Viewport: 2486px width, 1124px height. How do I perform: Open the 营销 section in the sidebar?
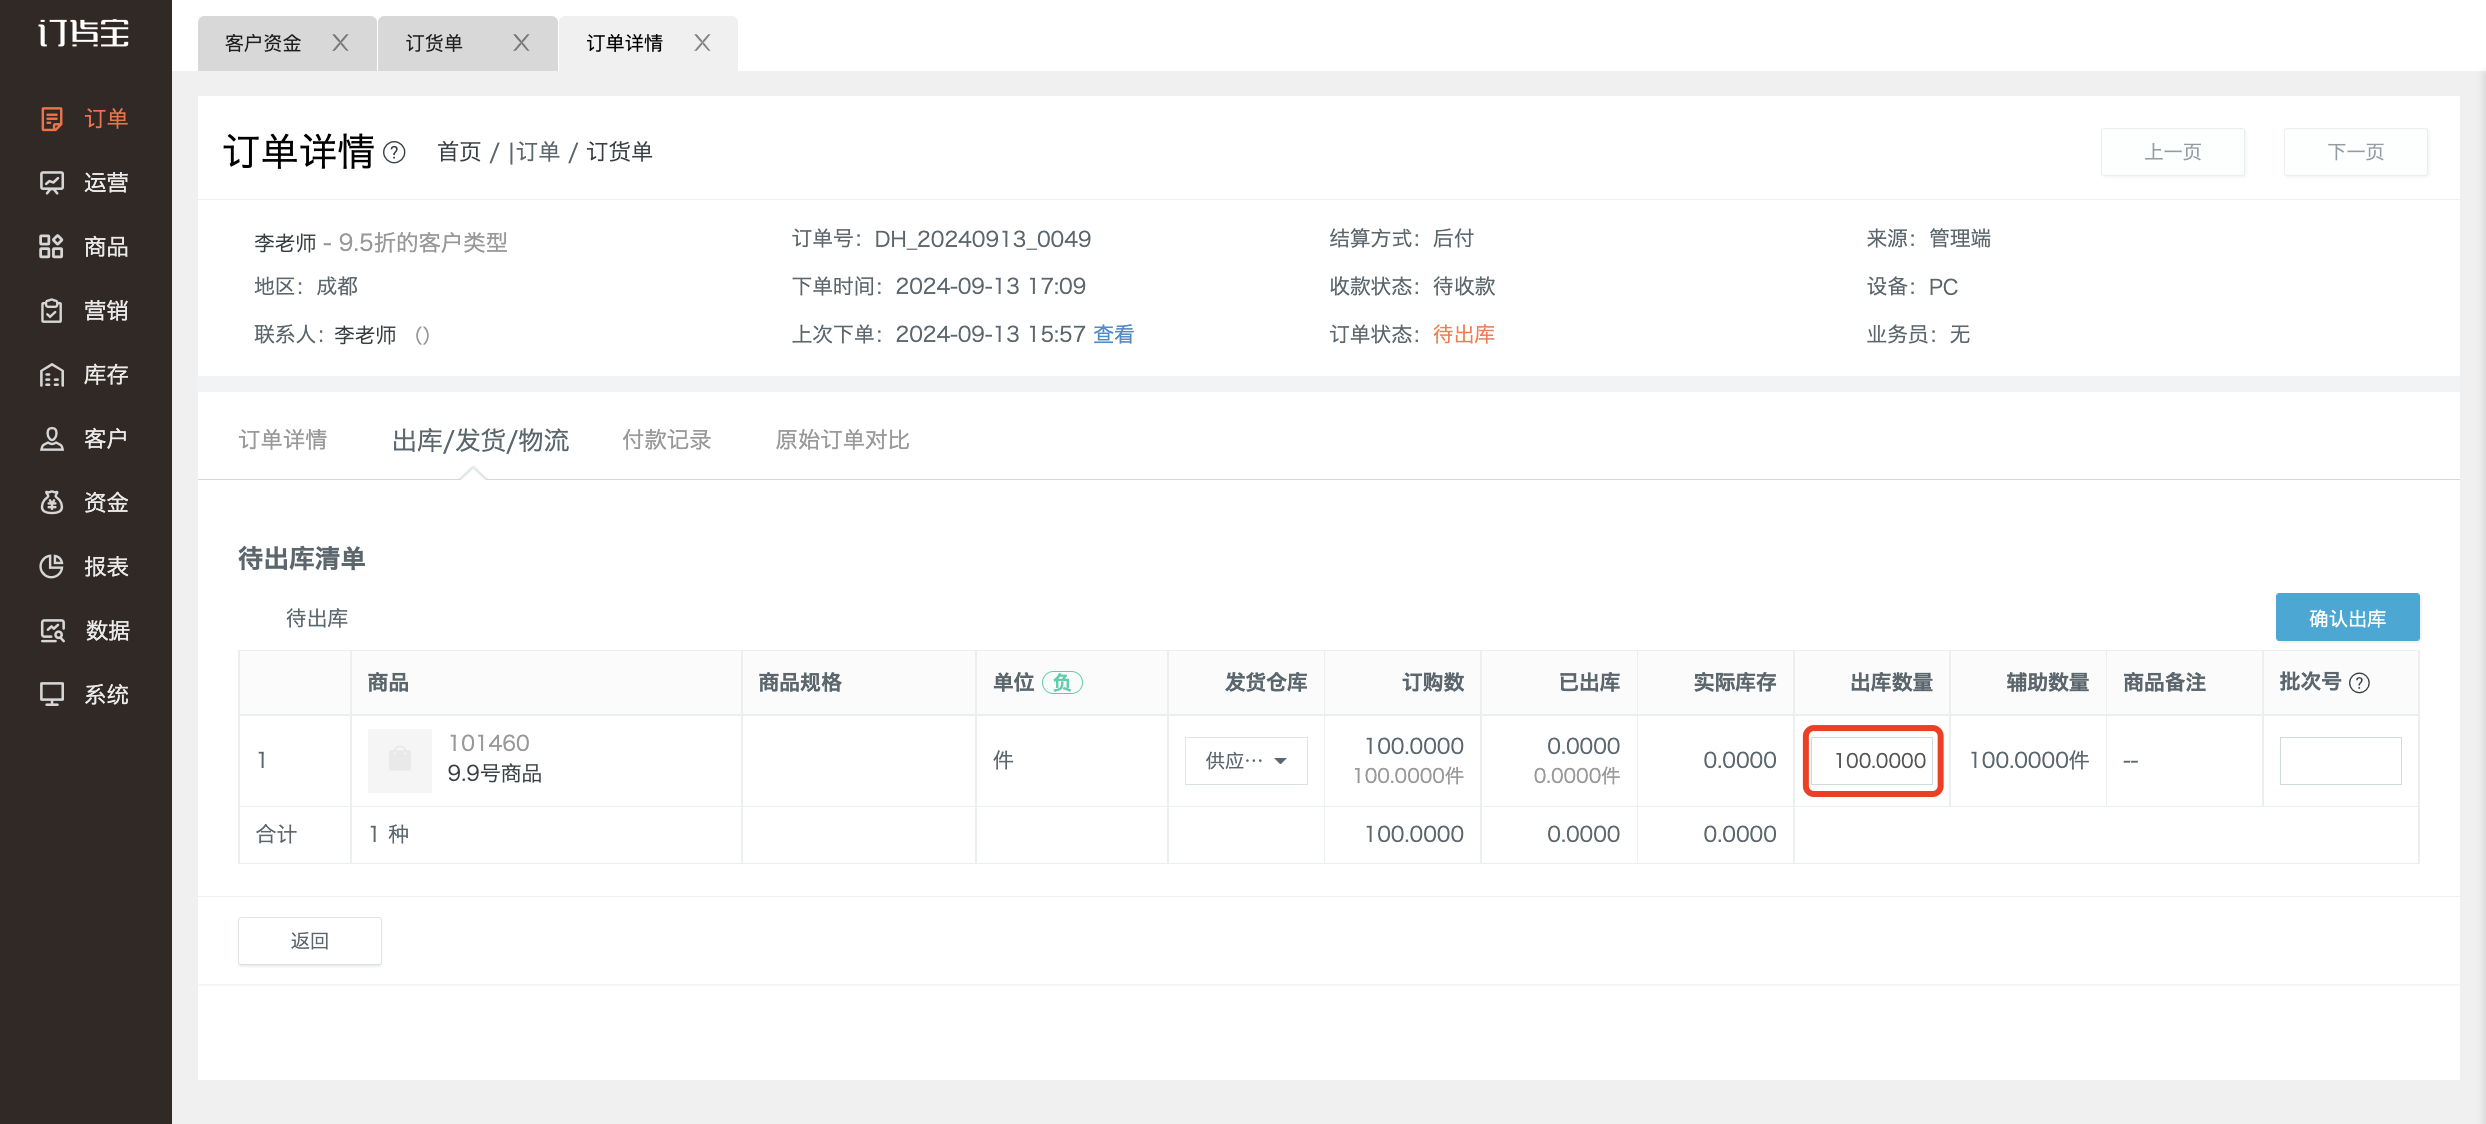(x=84, y=311)
